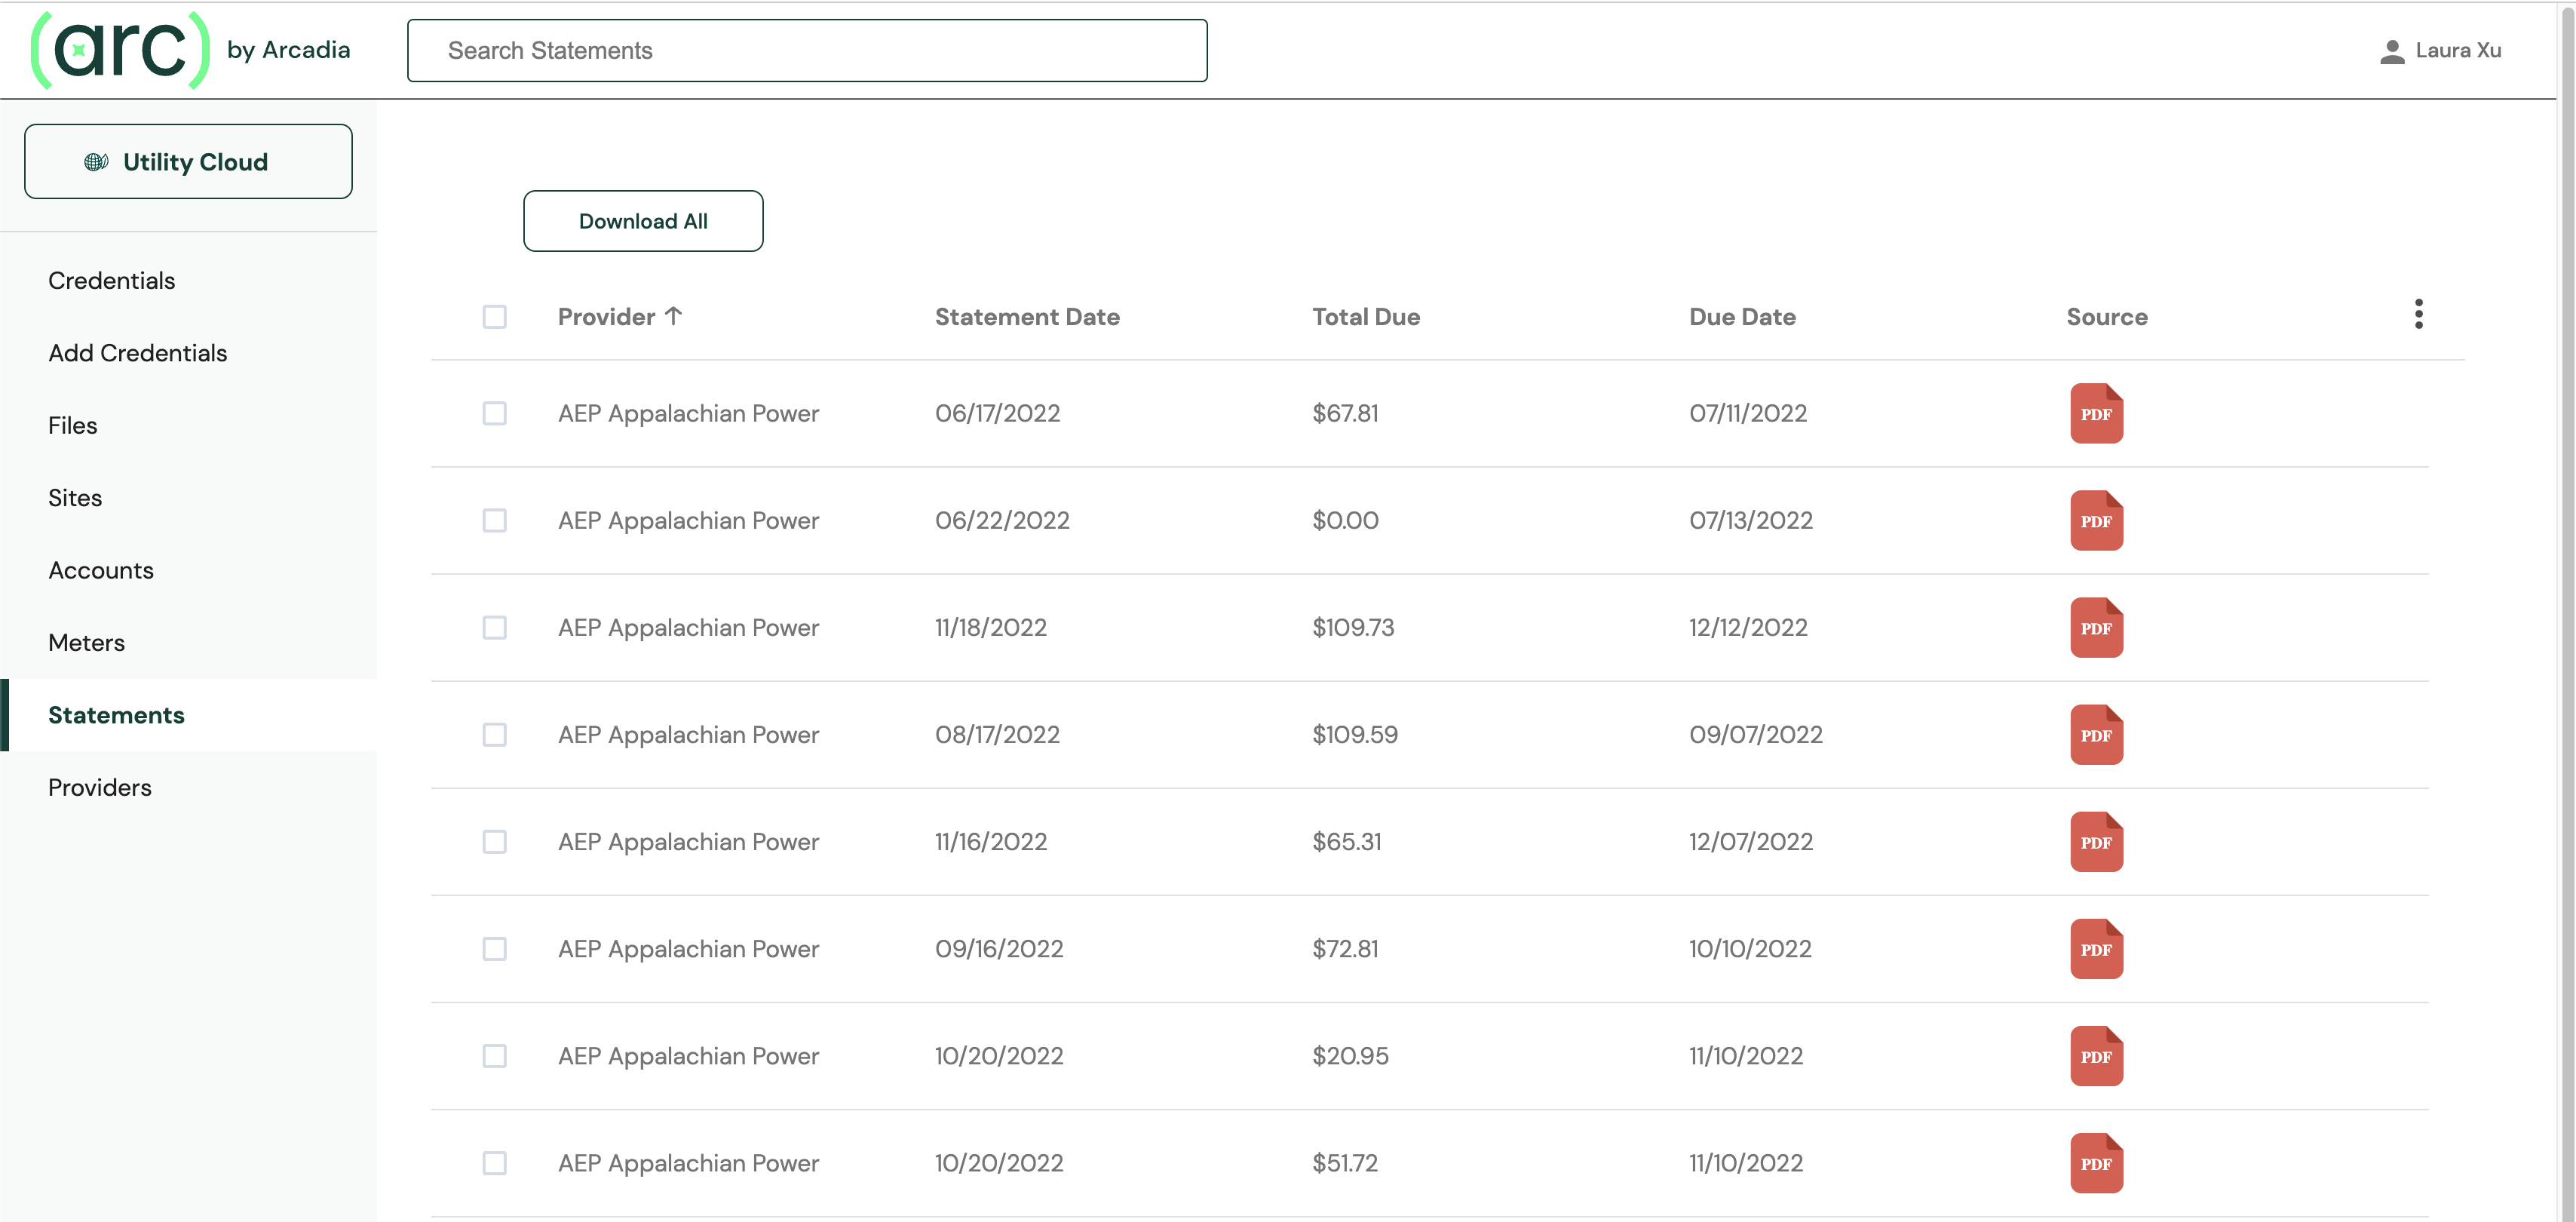Sort table by Statement Date header
This screenshot has width=2576, height=1222.
[1026, 317]
